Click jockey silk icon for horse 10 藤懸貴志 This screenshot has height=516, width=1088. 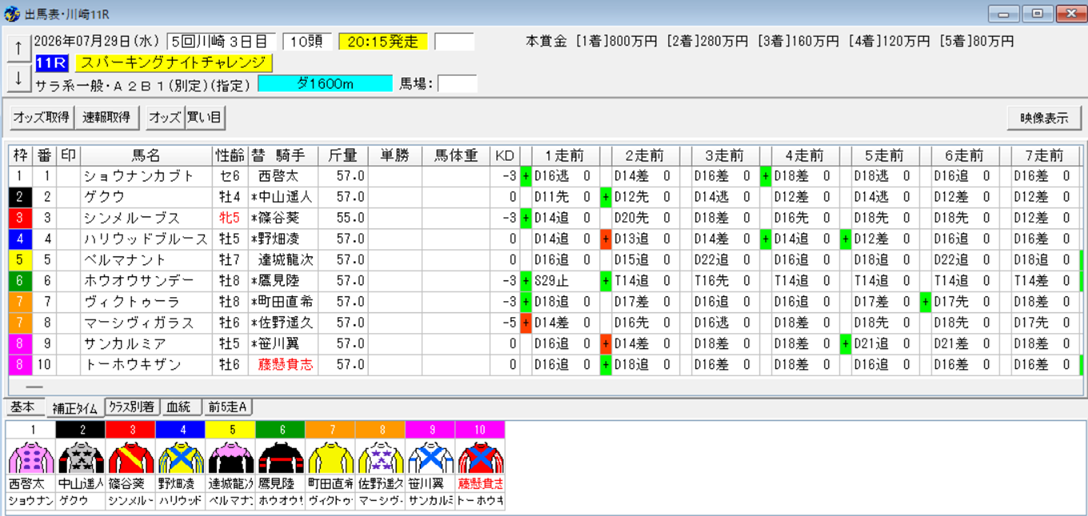tap(479, 456)
